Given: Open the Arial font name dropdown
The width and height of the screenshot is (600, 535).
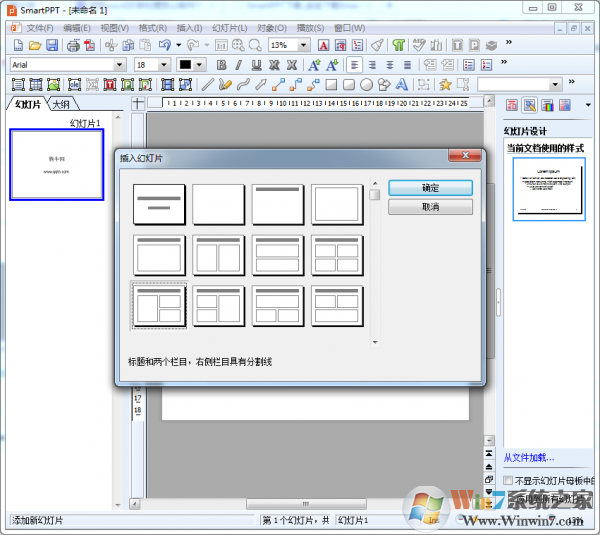Looking at the screenshot, I should point(120,65).
